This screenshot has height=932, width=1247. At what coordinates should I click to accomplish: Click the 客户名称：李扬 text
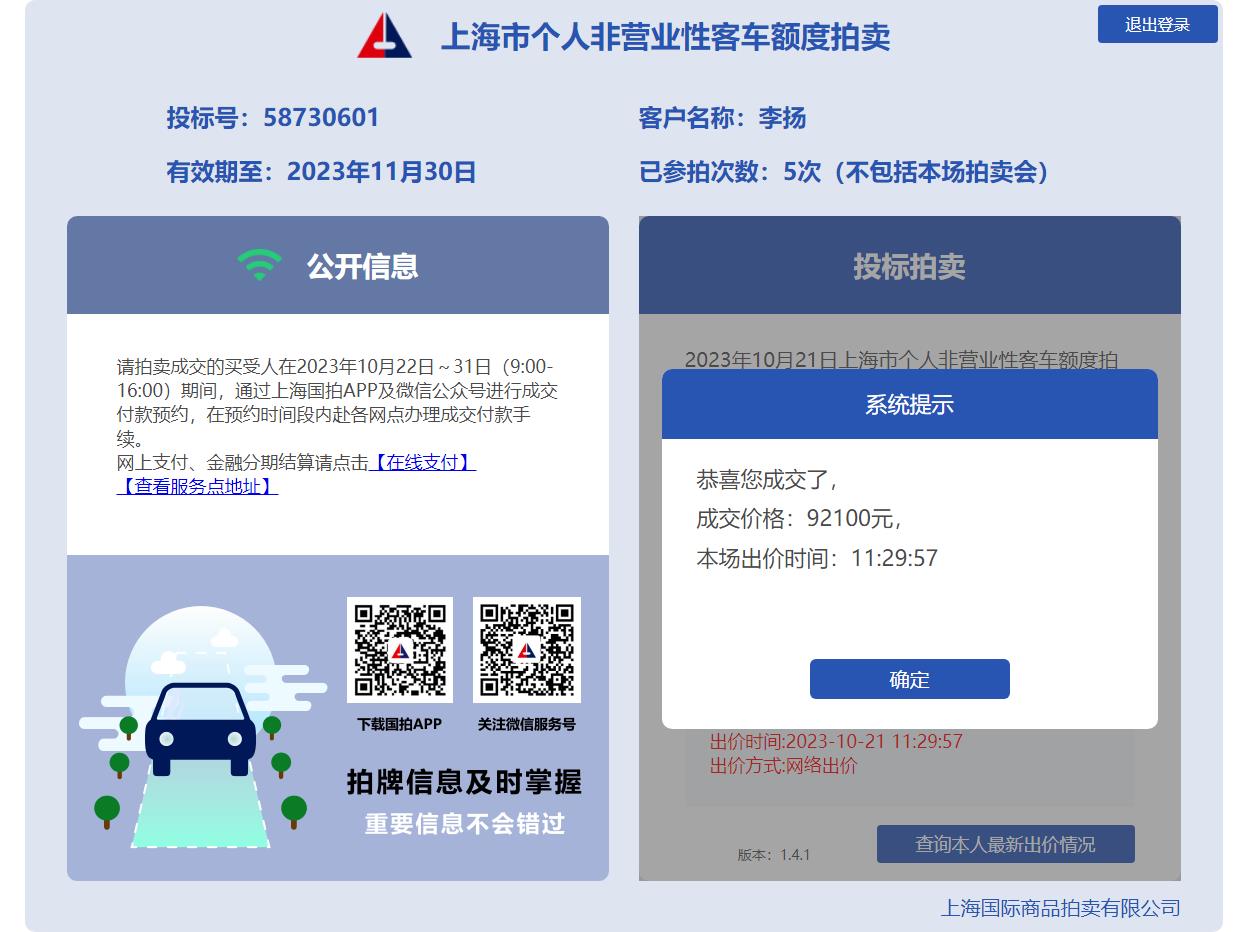coord(722,118)
